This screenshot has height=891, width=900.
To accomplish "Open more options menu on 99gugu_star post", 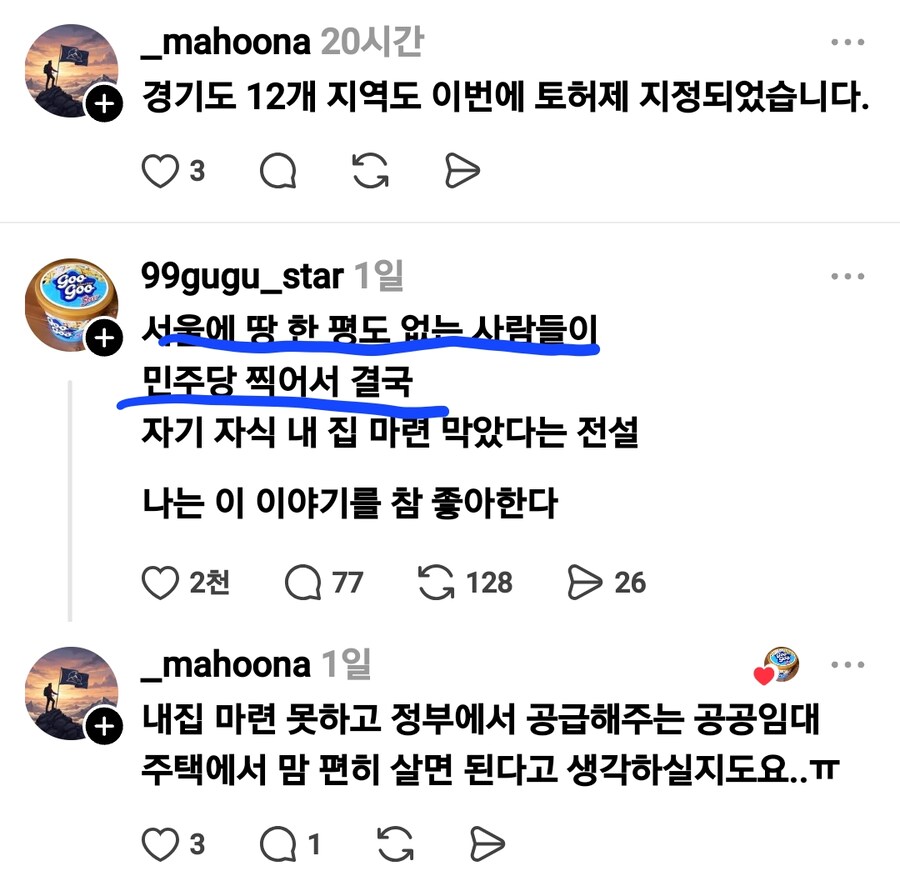I will 848,276.
